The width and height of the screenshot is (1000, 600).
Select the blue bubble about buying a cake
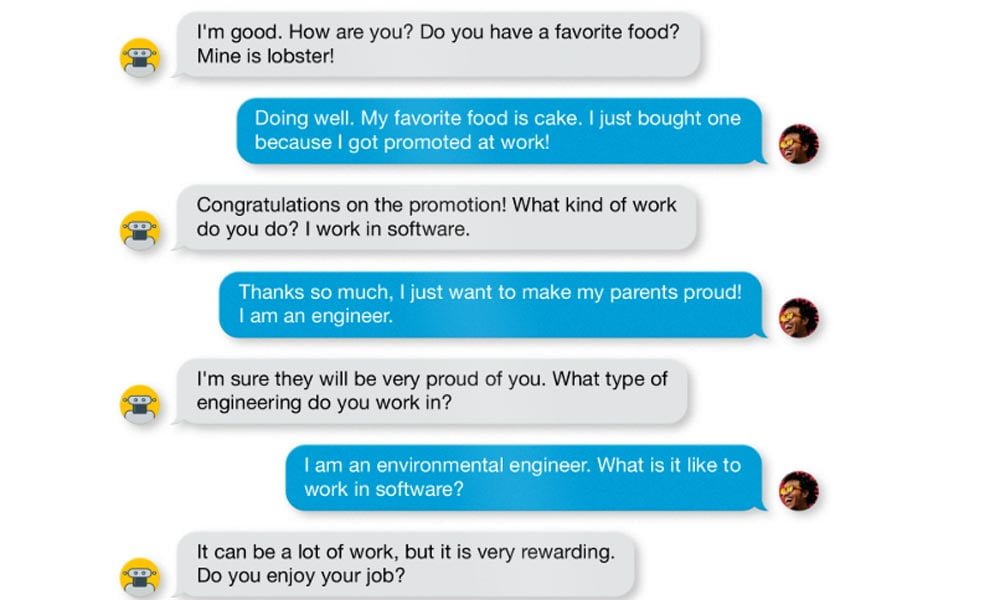(x=498, y=130)
